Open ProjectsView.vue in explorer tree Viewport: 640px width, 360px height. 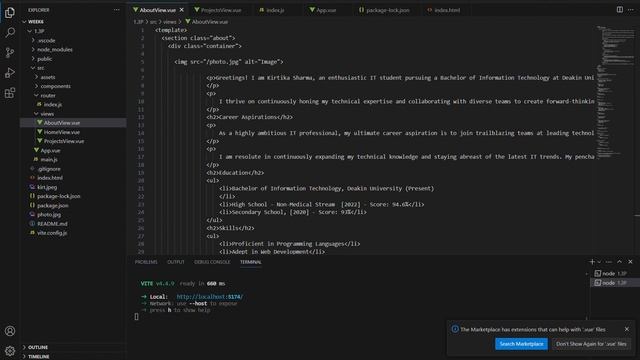[73, 141]
